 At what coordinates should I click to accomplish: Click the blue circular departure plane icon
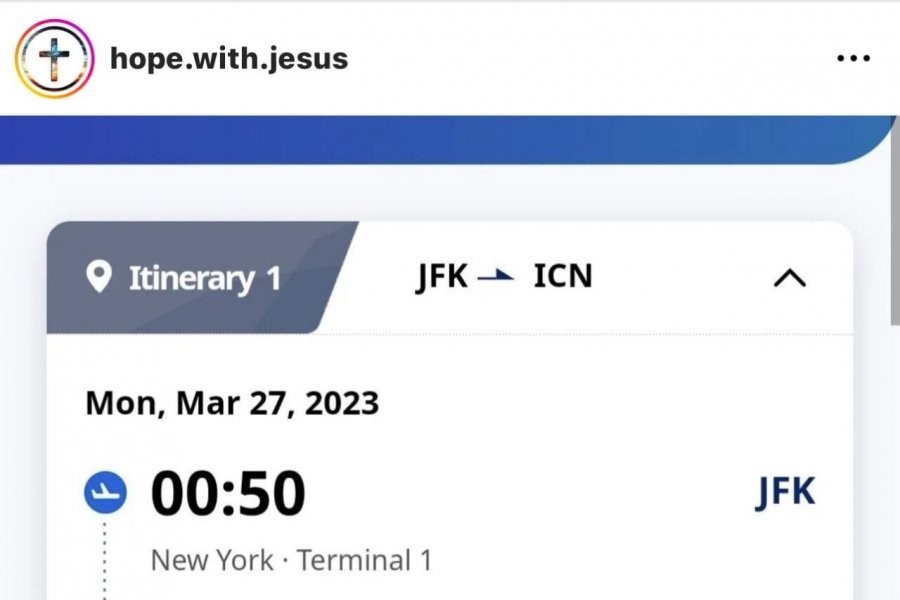coord(105,494)
